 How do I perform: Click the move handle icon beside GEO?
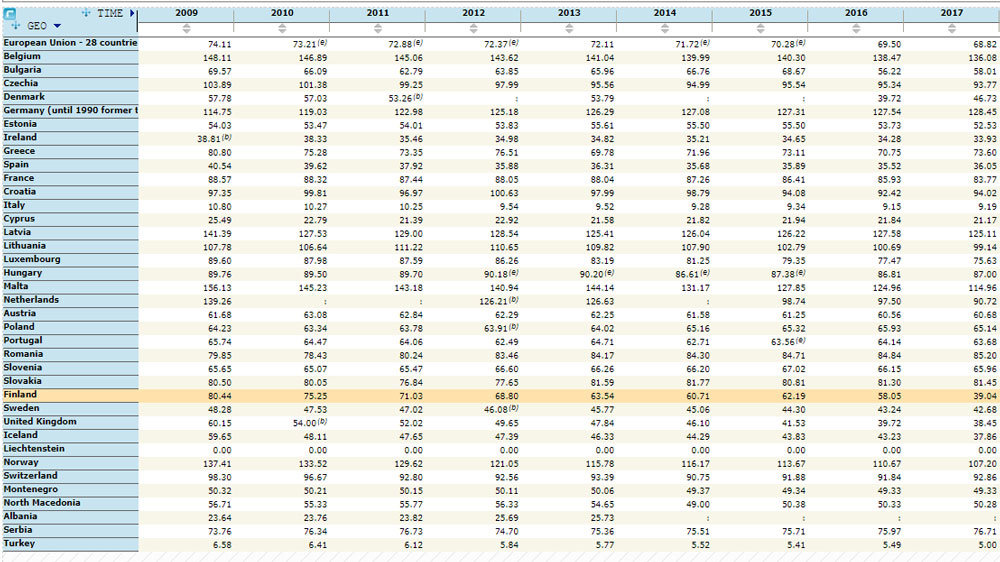tap(17, 26)
